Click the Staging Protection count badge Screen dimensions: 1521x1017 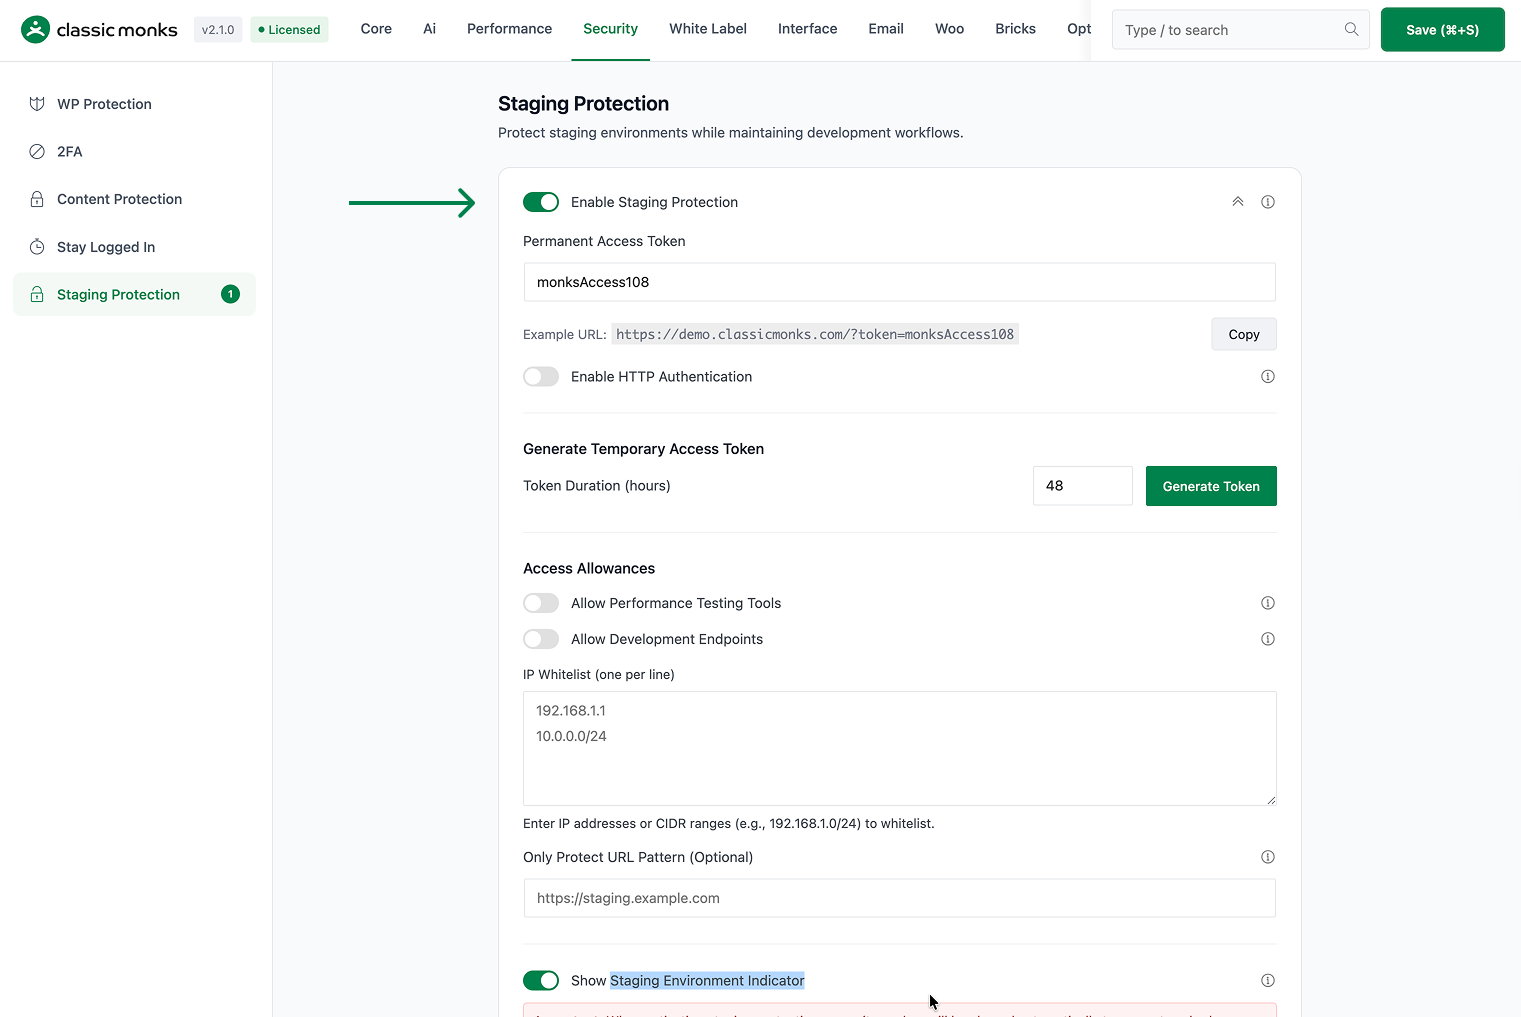point(230,294)
